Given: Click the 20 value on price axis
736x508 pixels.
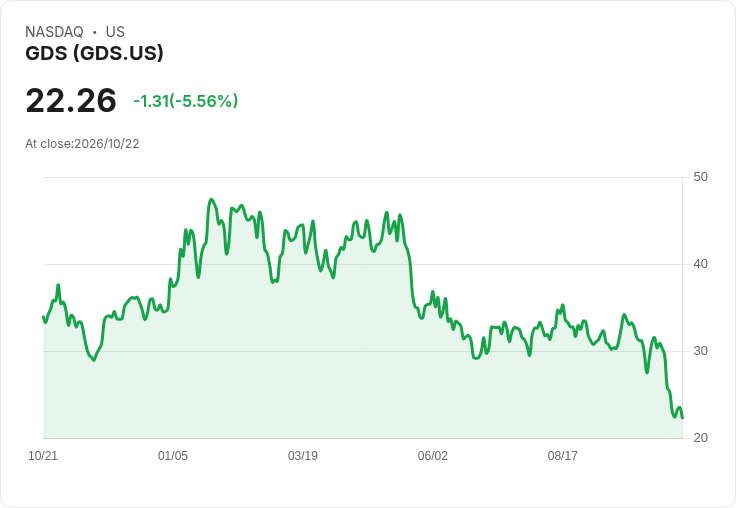Looking at the screenshot, I should 700,438.
